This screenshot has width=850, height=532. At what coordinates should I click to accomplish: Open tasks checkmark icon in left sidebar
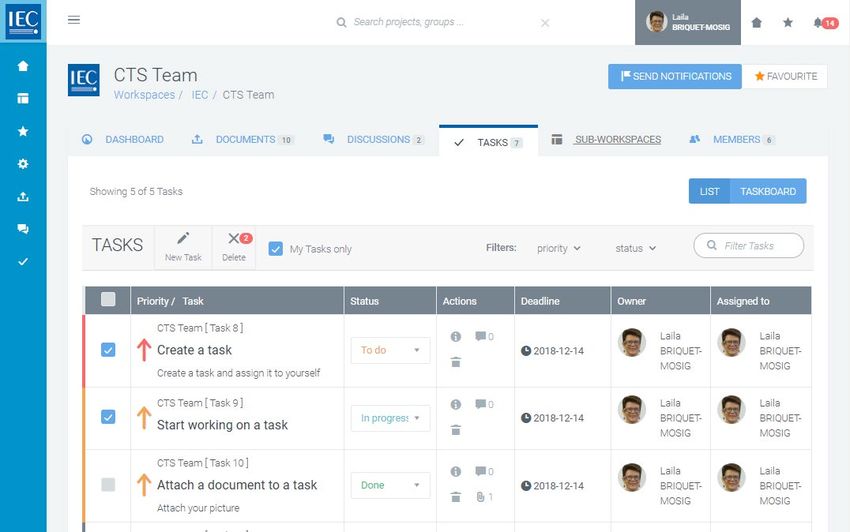point(23,261)
